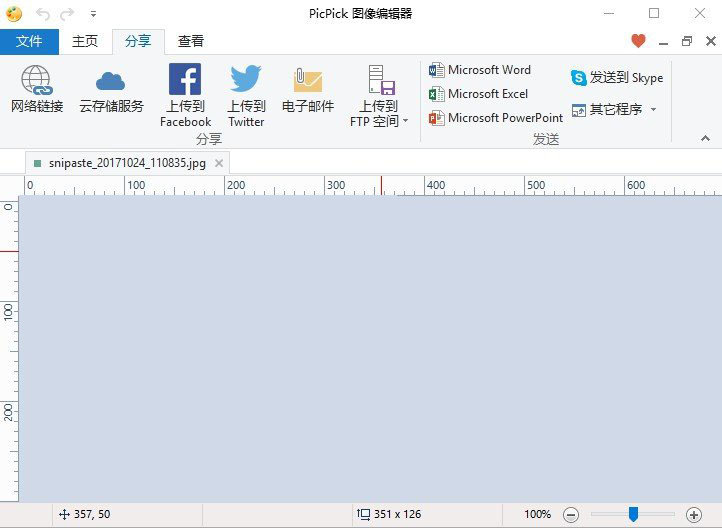Close the snipaste_20171024_110835.jpg tab
The image size is (722, 528).
pyautogui.click(x=219, y=163)
